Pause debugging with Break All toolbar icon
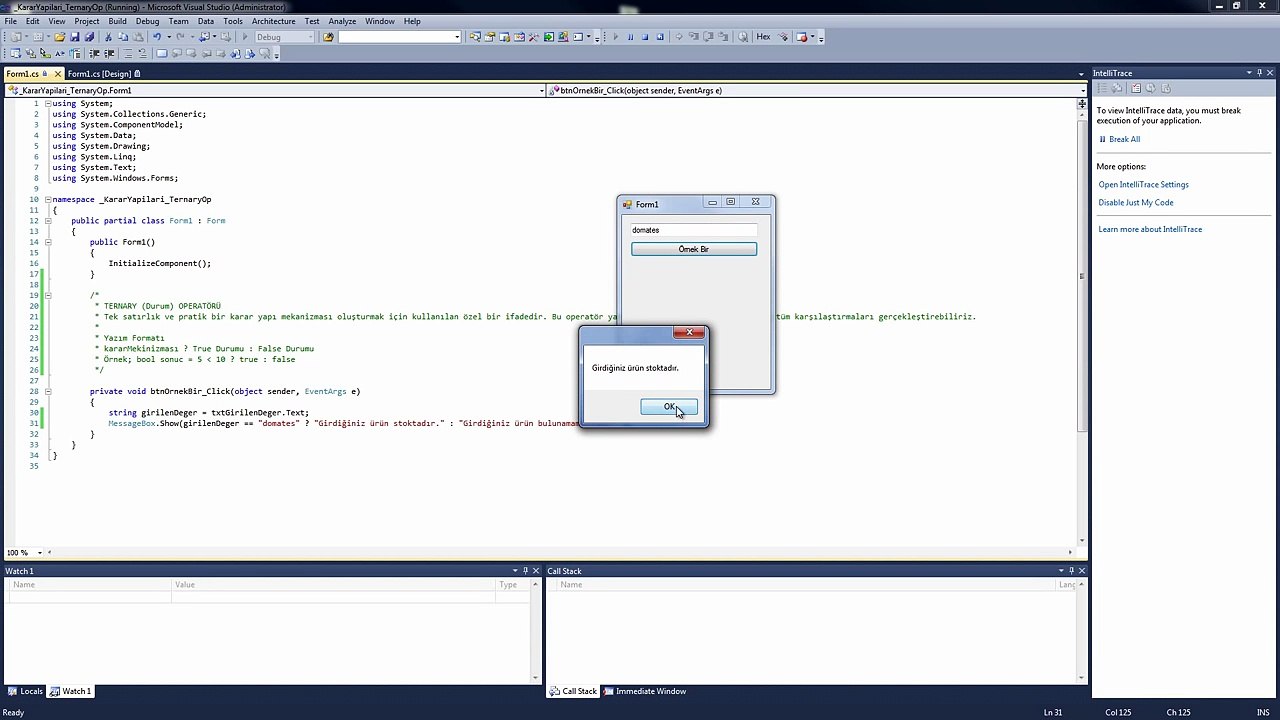 tap(630, 37)
